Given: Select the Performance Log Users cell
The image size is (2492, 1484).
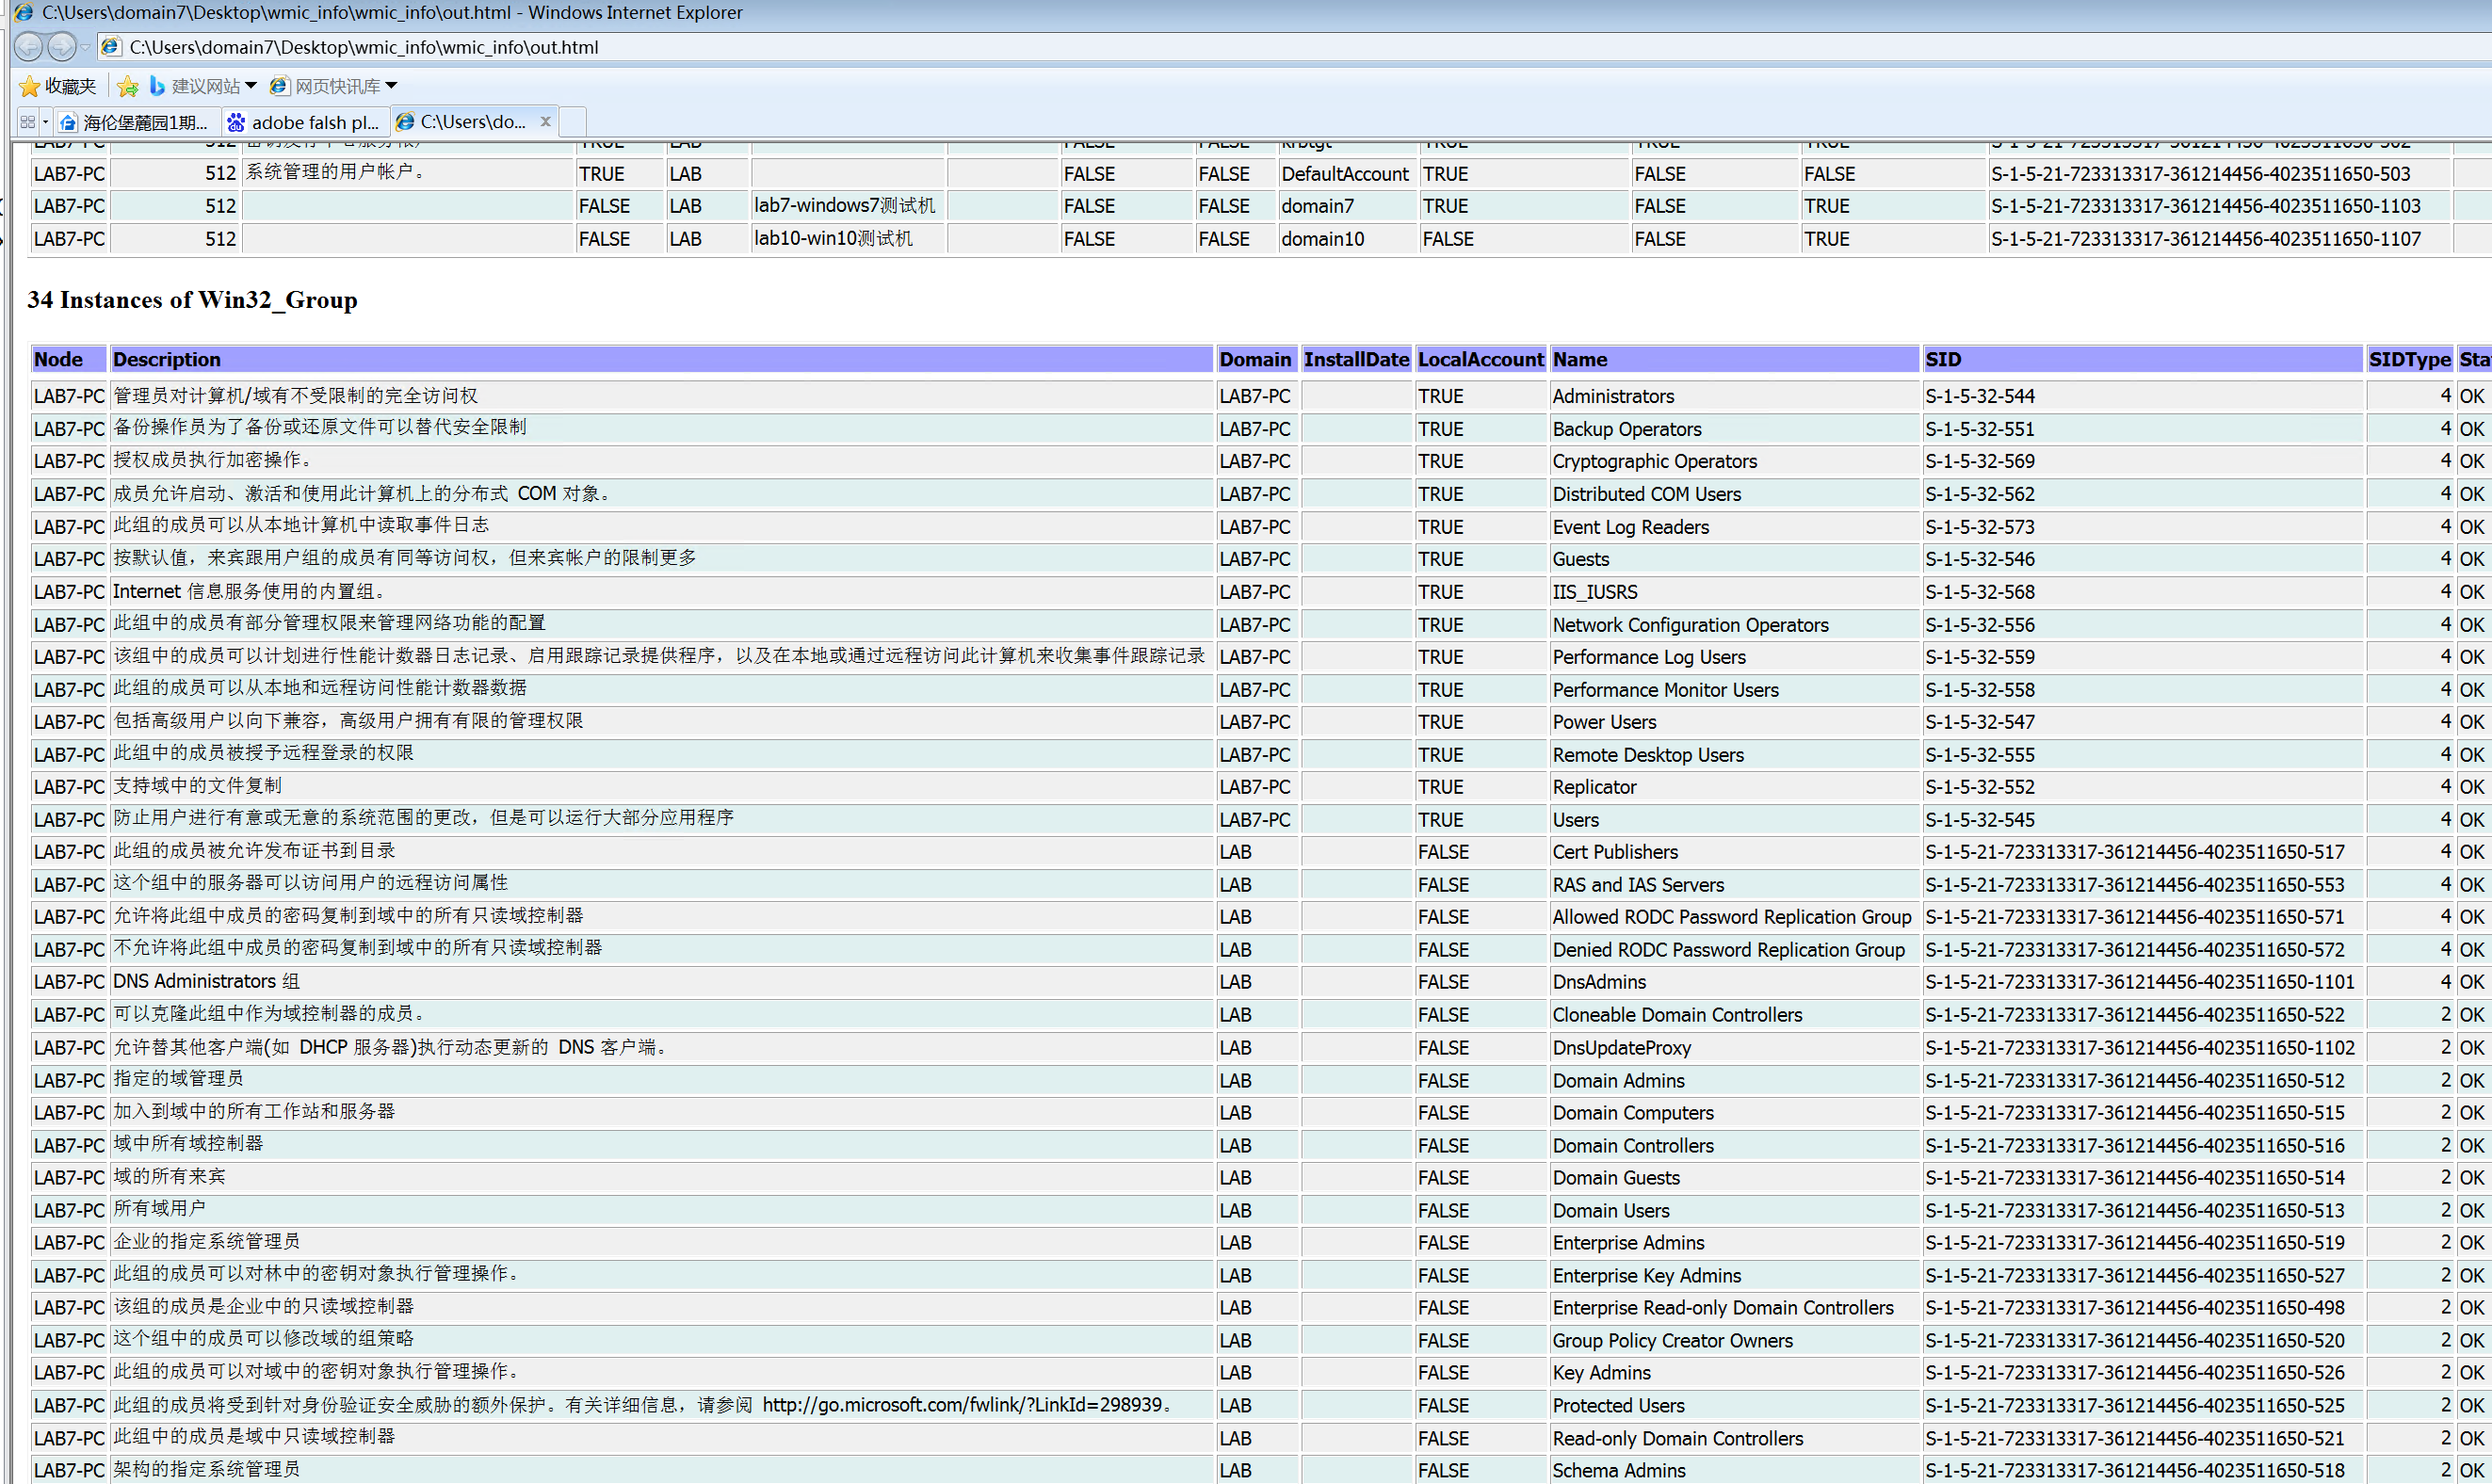Looking at the screenshot, I should (x=1734, y=657).
